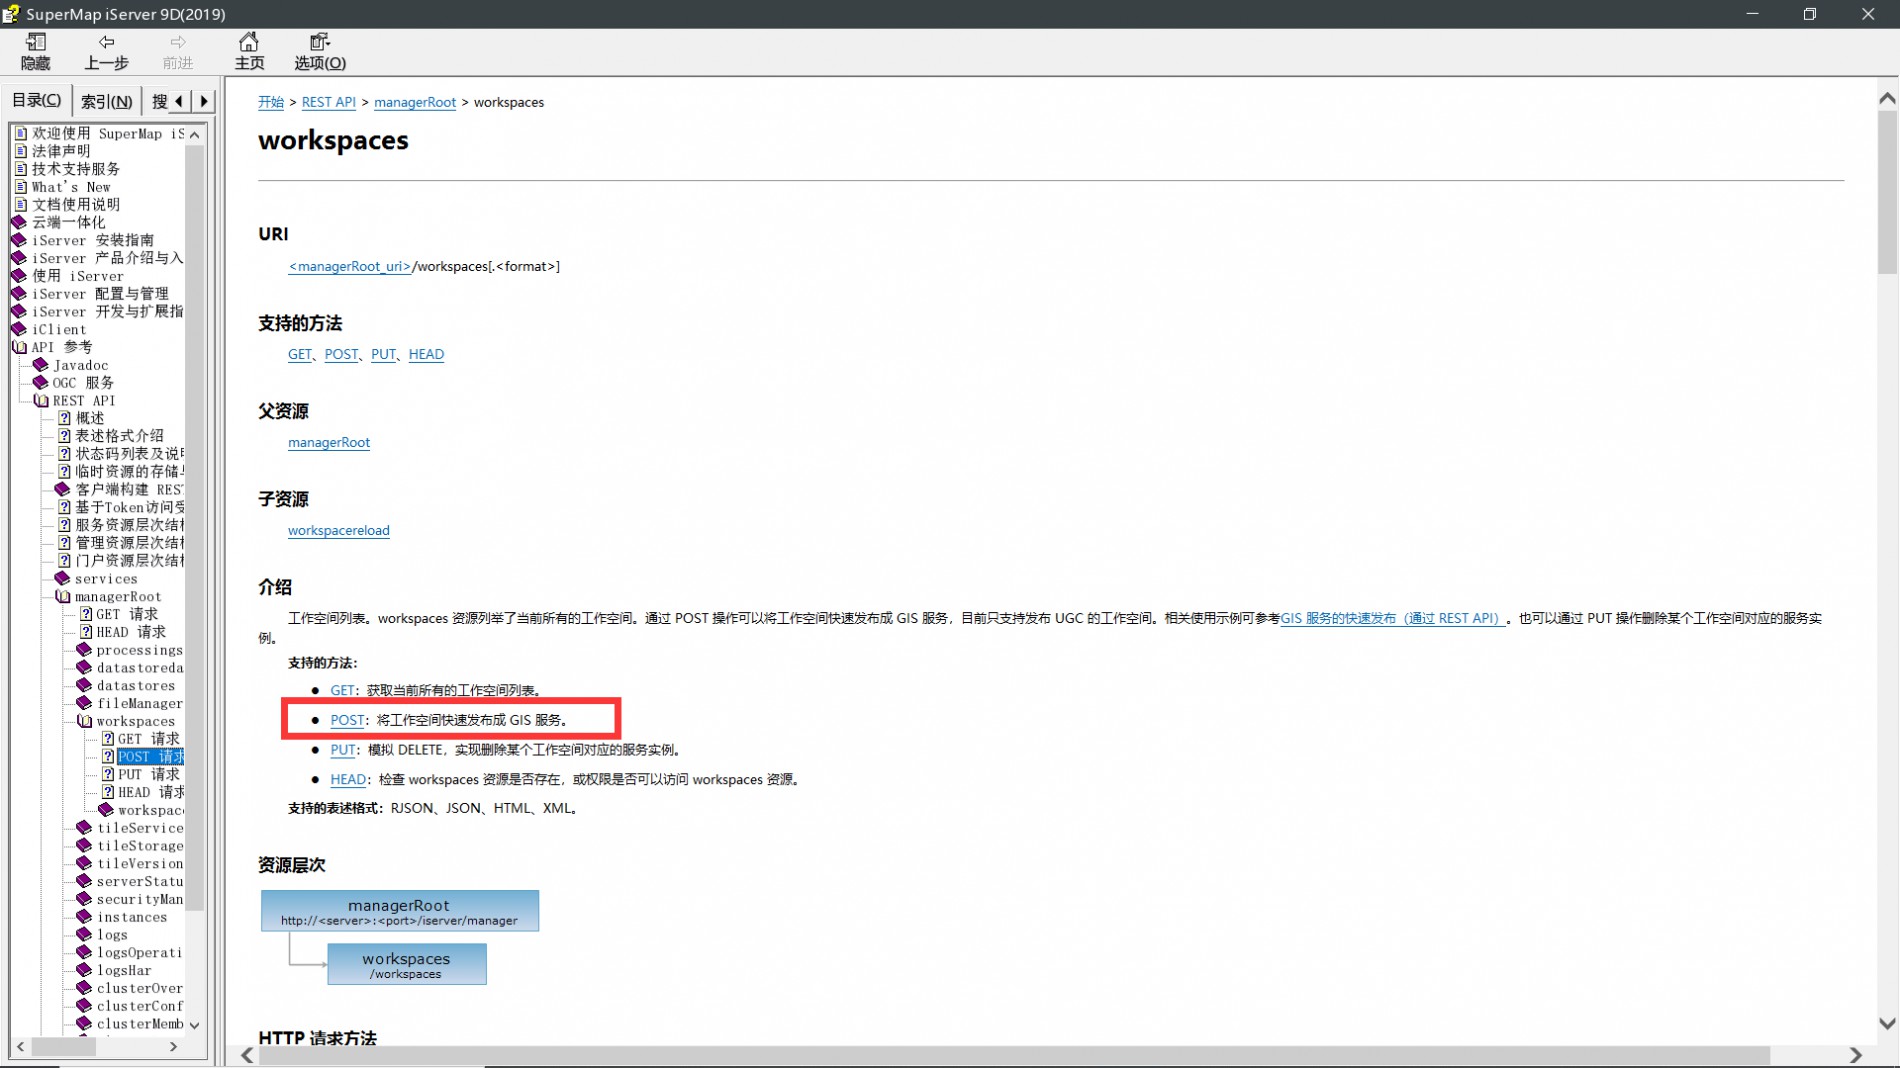
Task: Collapse the REST API book node
Action: [41, 400]
